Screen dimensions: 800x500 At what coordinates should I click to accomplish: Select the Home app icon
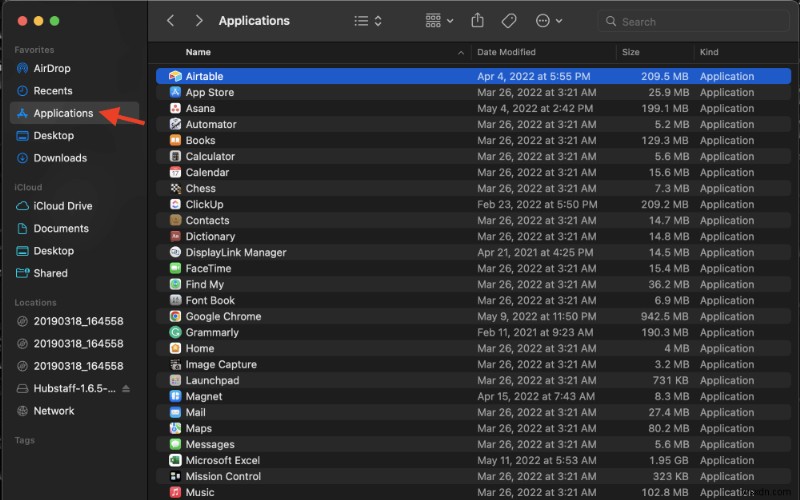(x=175, y=348)
